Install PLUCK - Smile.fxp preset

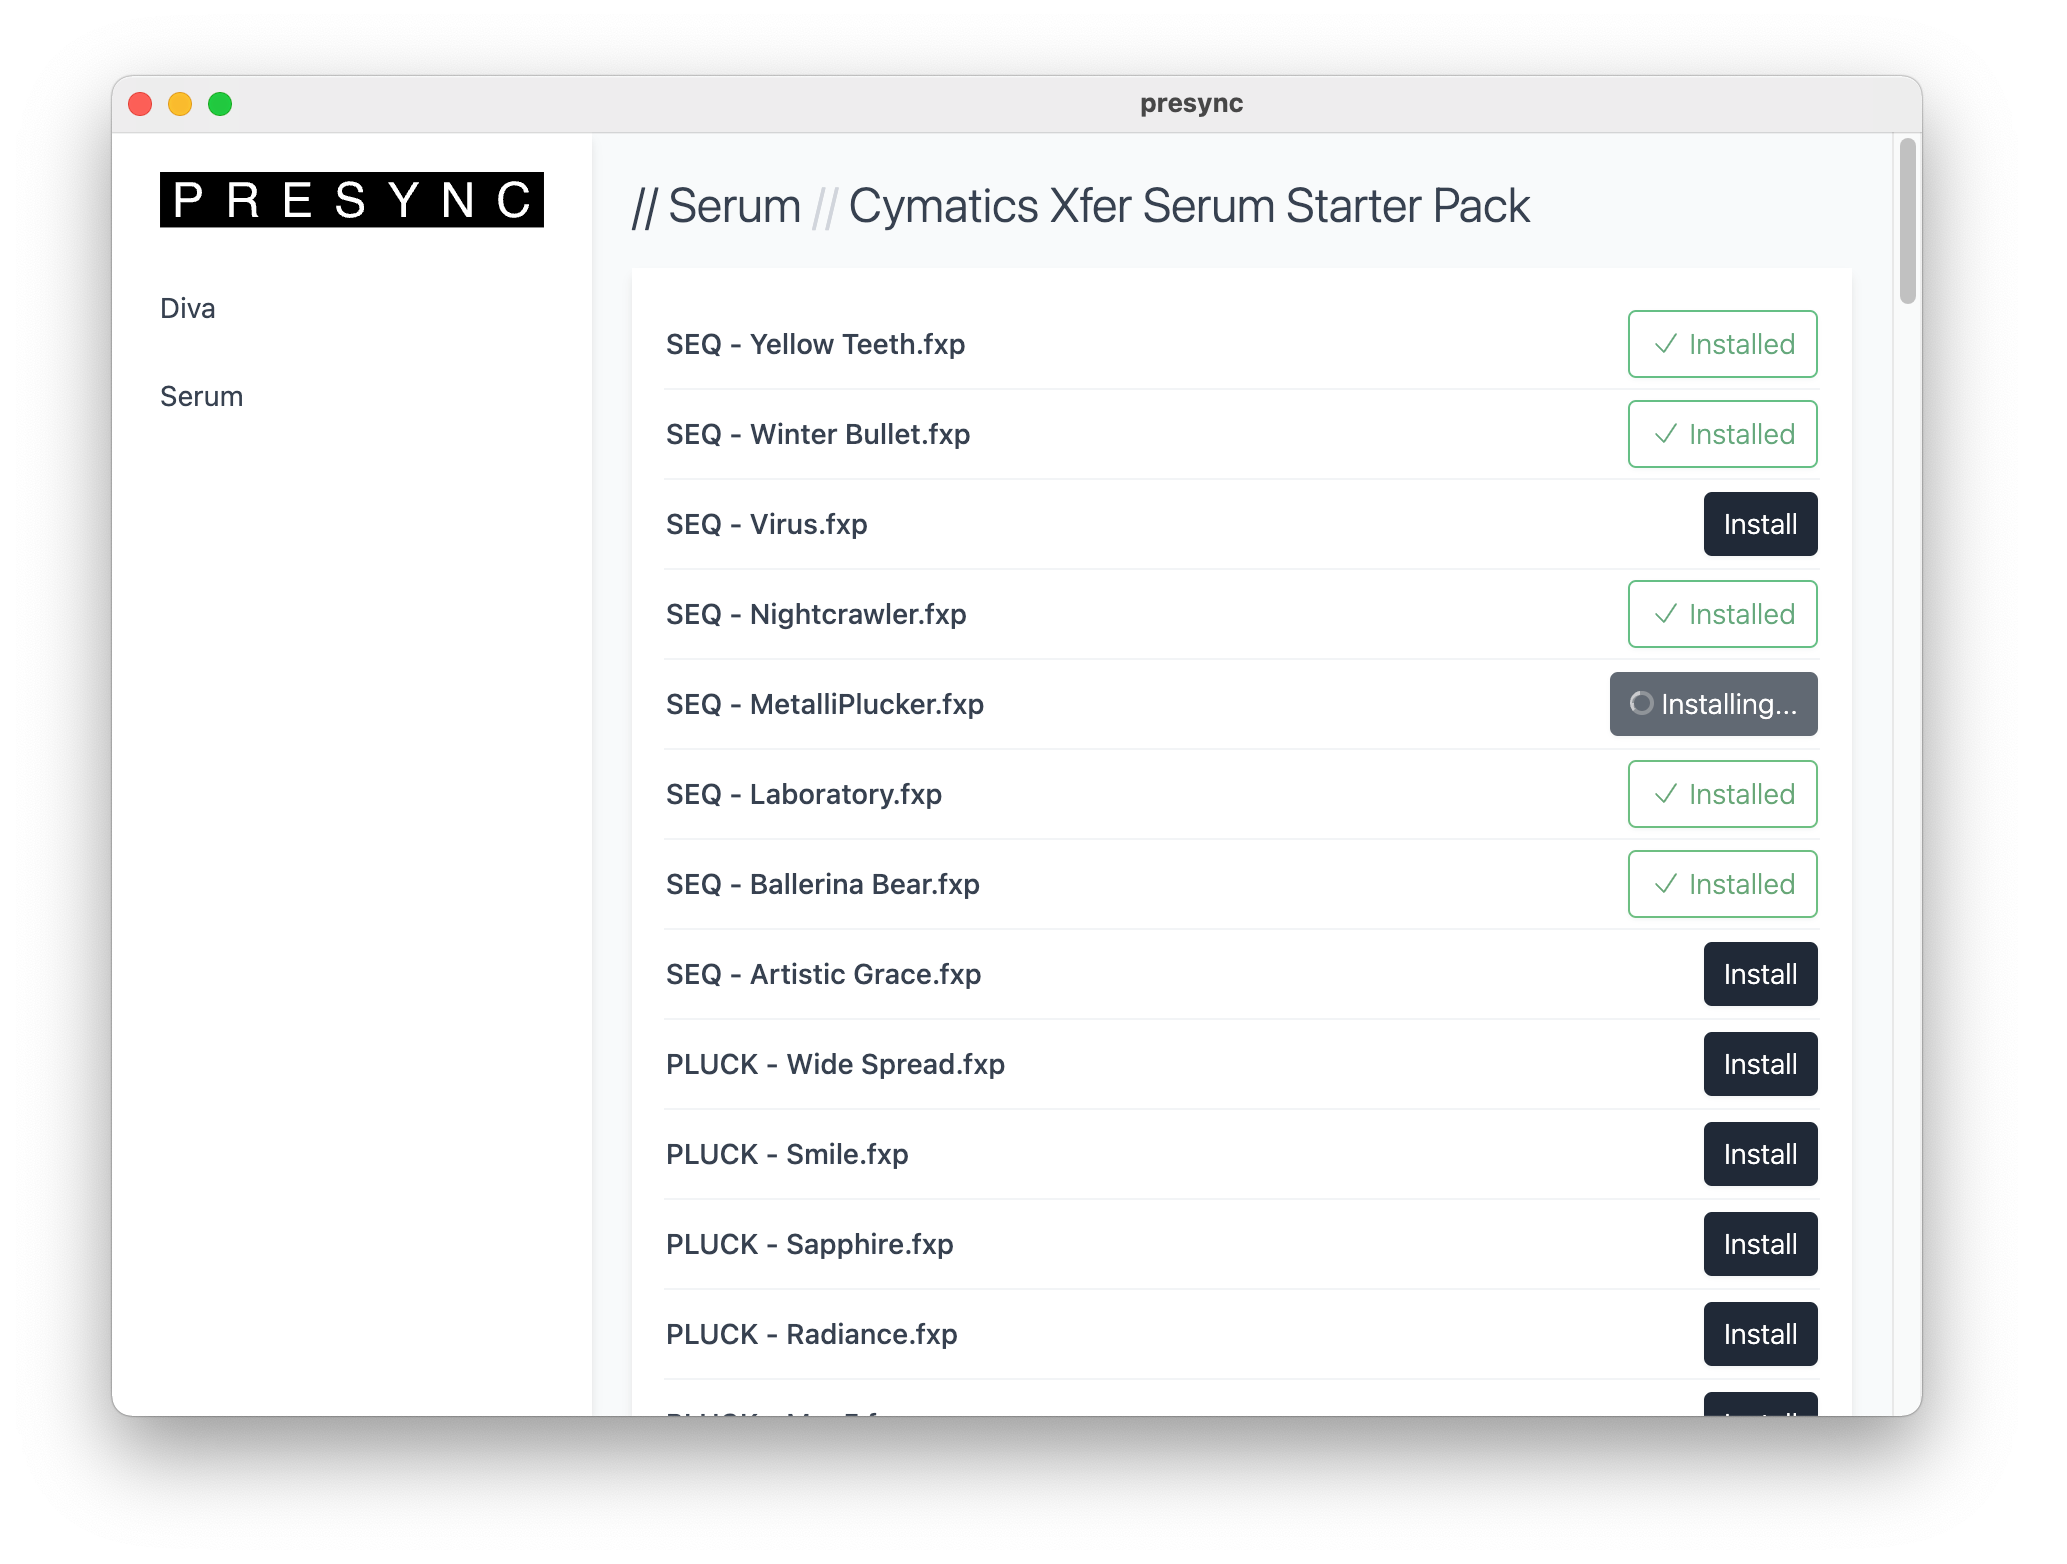(x=1759, y=1154)
